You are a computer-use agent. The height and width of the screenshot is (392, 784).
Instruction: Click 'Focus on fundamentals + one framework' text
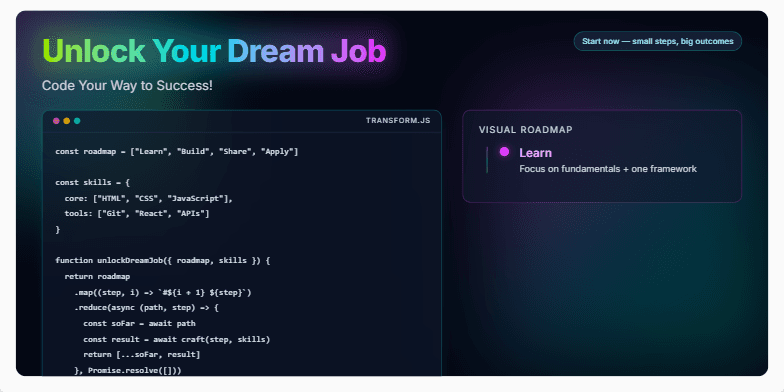coord(608,169)
